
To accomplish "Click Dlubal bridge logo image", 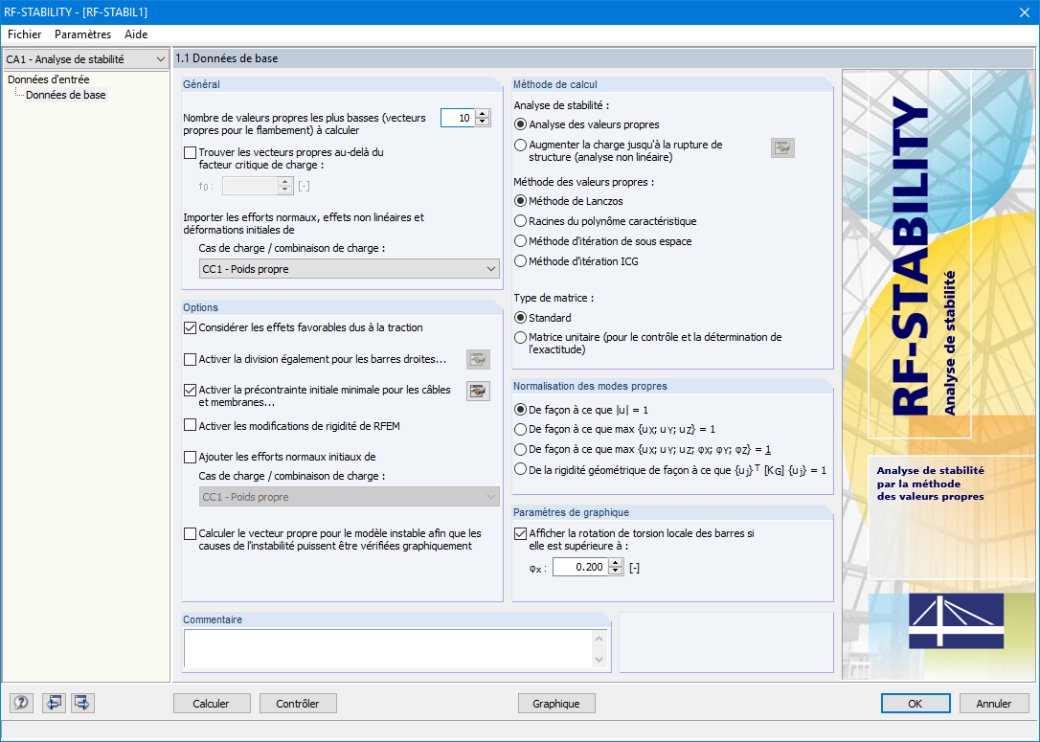I will click(956, 621).
